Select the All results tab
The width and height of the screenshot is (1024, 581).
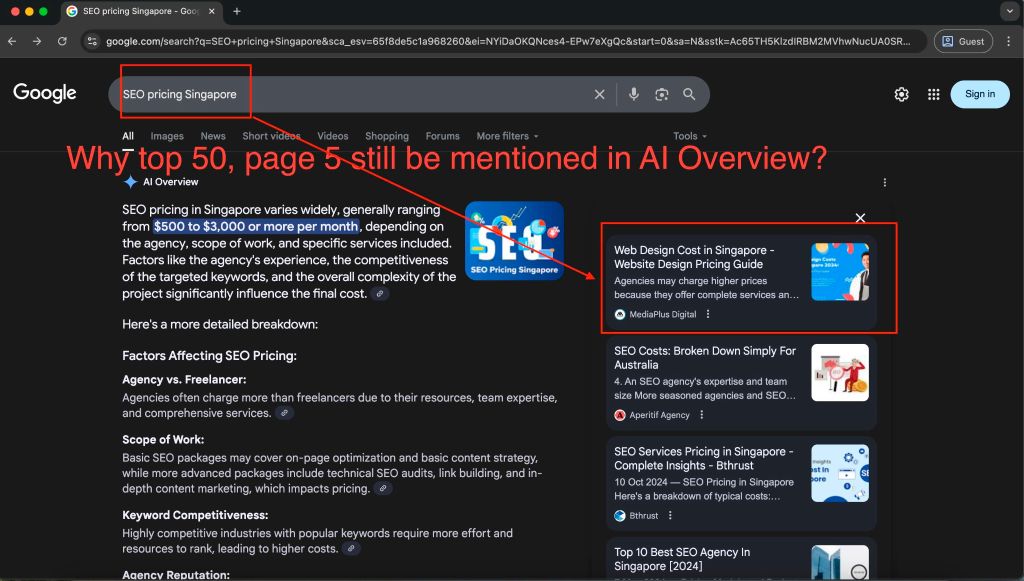pos(128,136)
